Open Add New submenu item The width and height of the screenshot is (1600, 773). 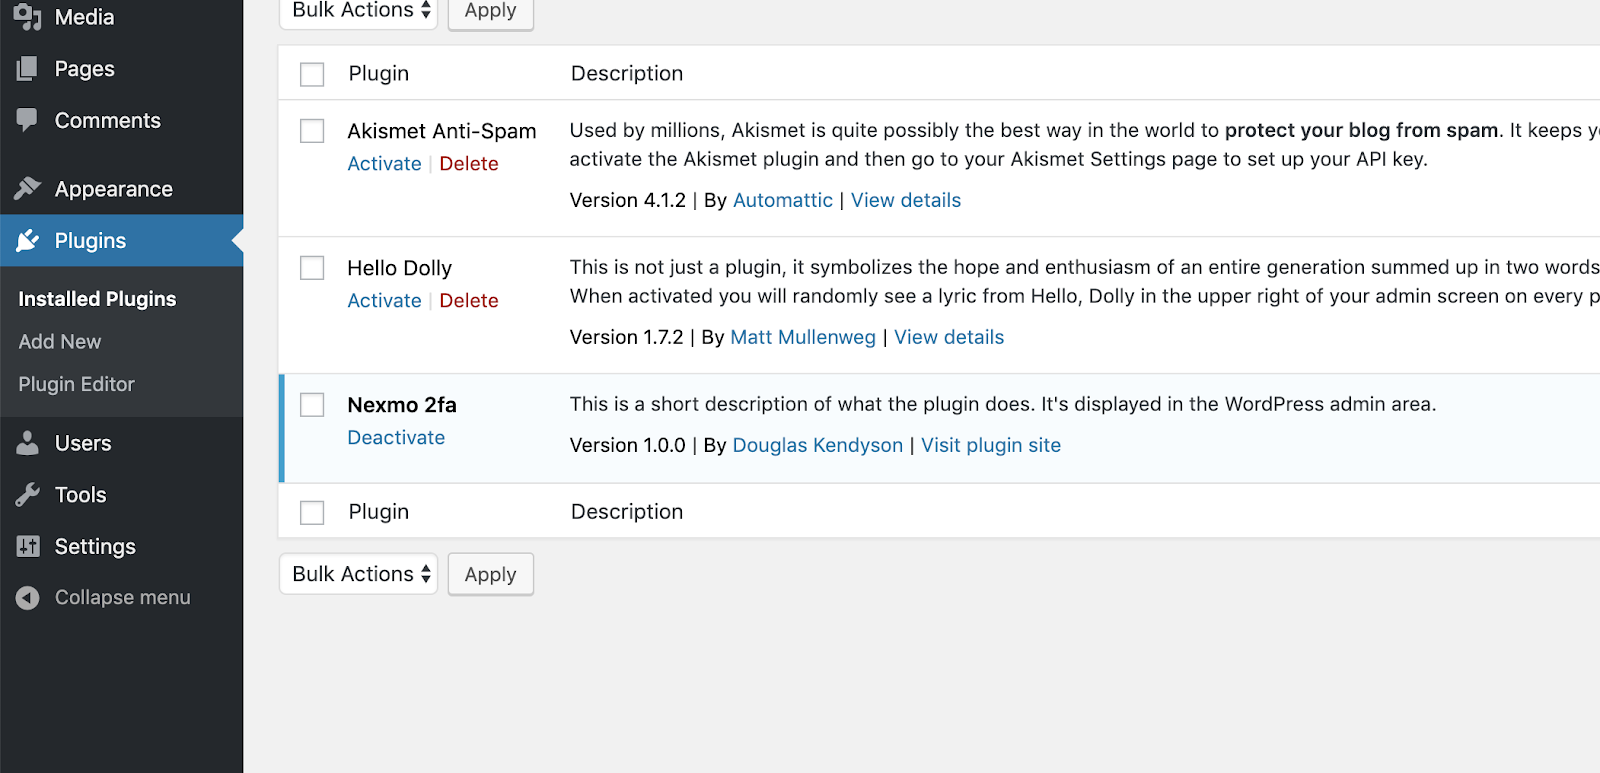[60, 341]
